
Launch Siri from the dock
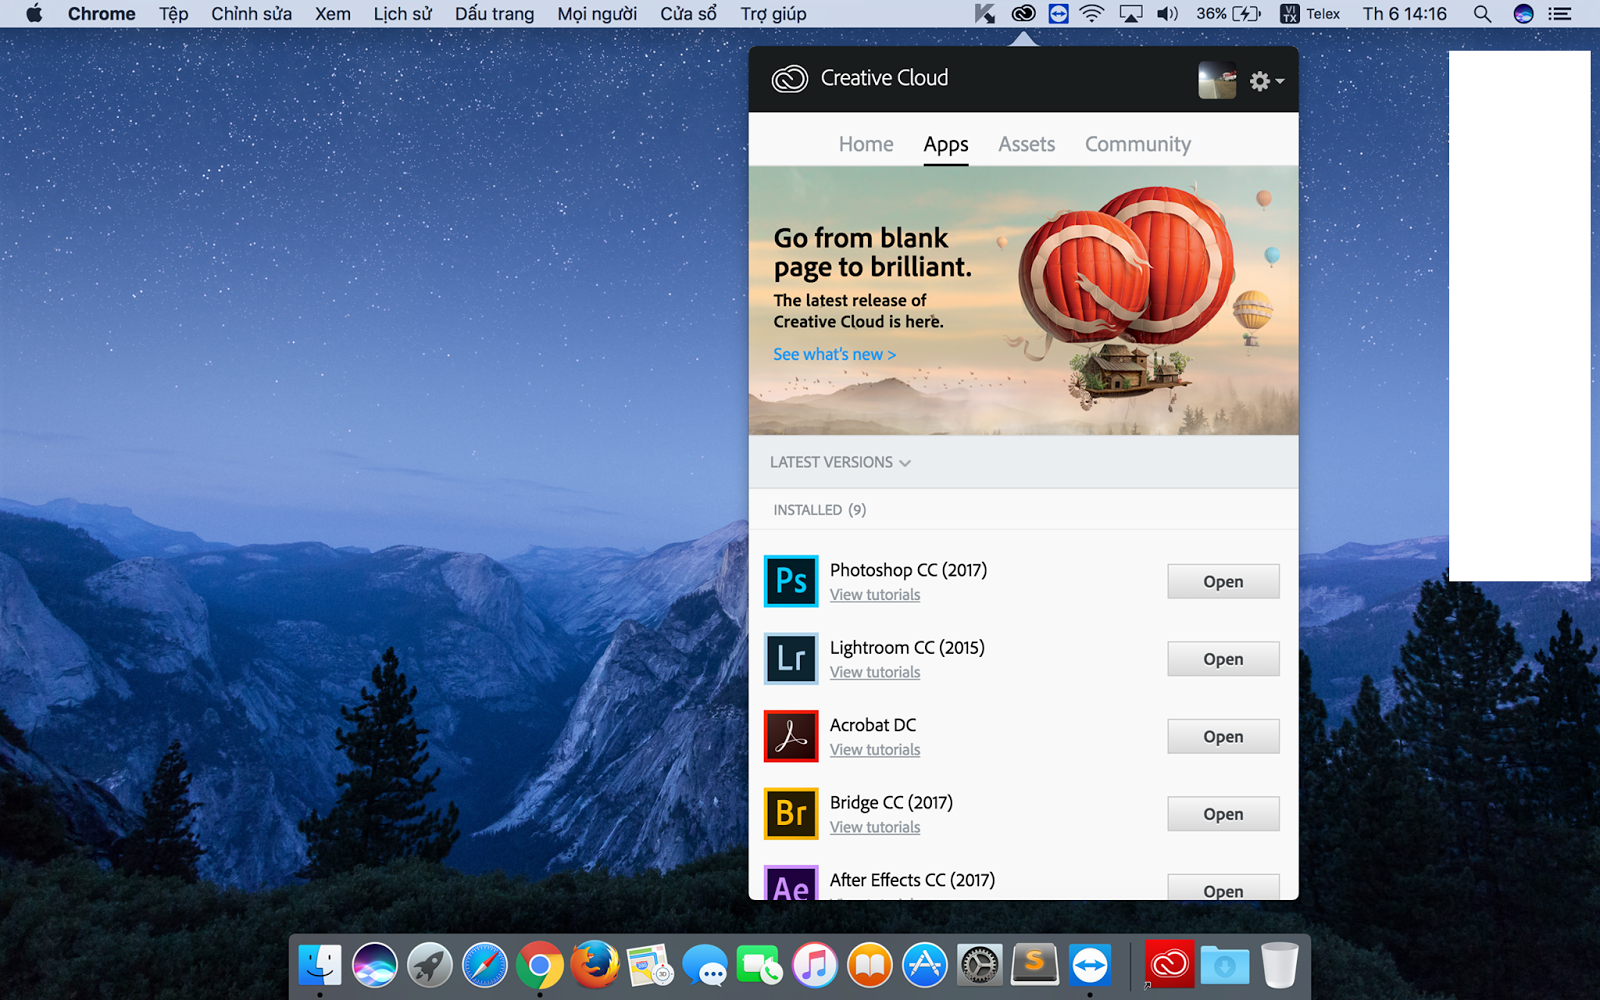[x=375, y=966]
